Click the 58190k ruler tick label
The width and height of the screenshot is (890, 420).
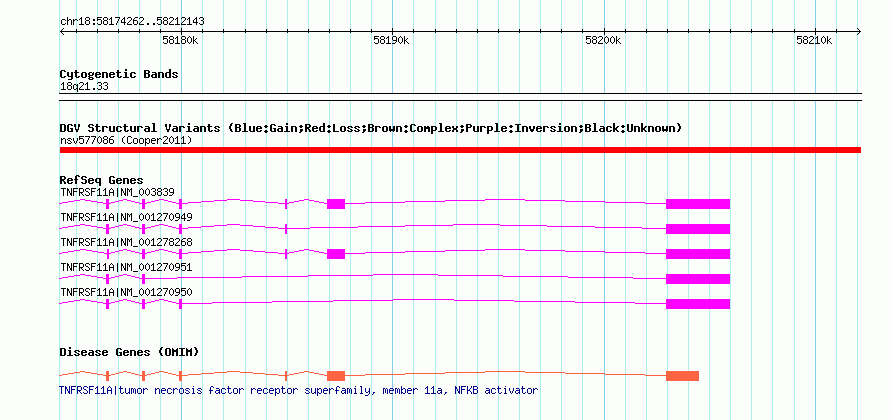pyautogui.click(x=391, y=40)
